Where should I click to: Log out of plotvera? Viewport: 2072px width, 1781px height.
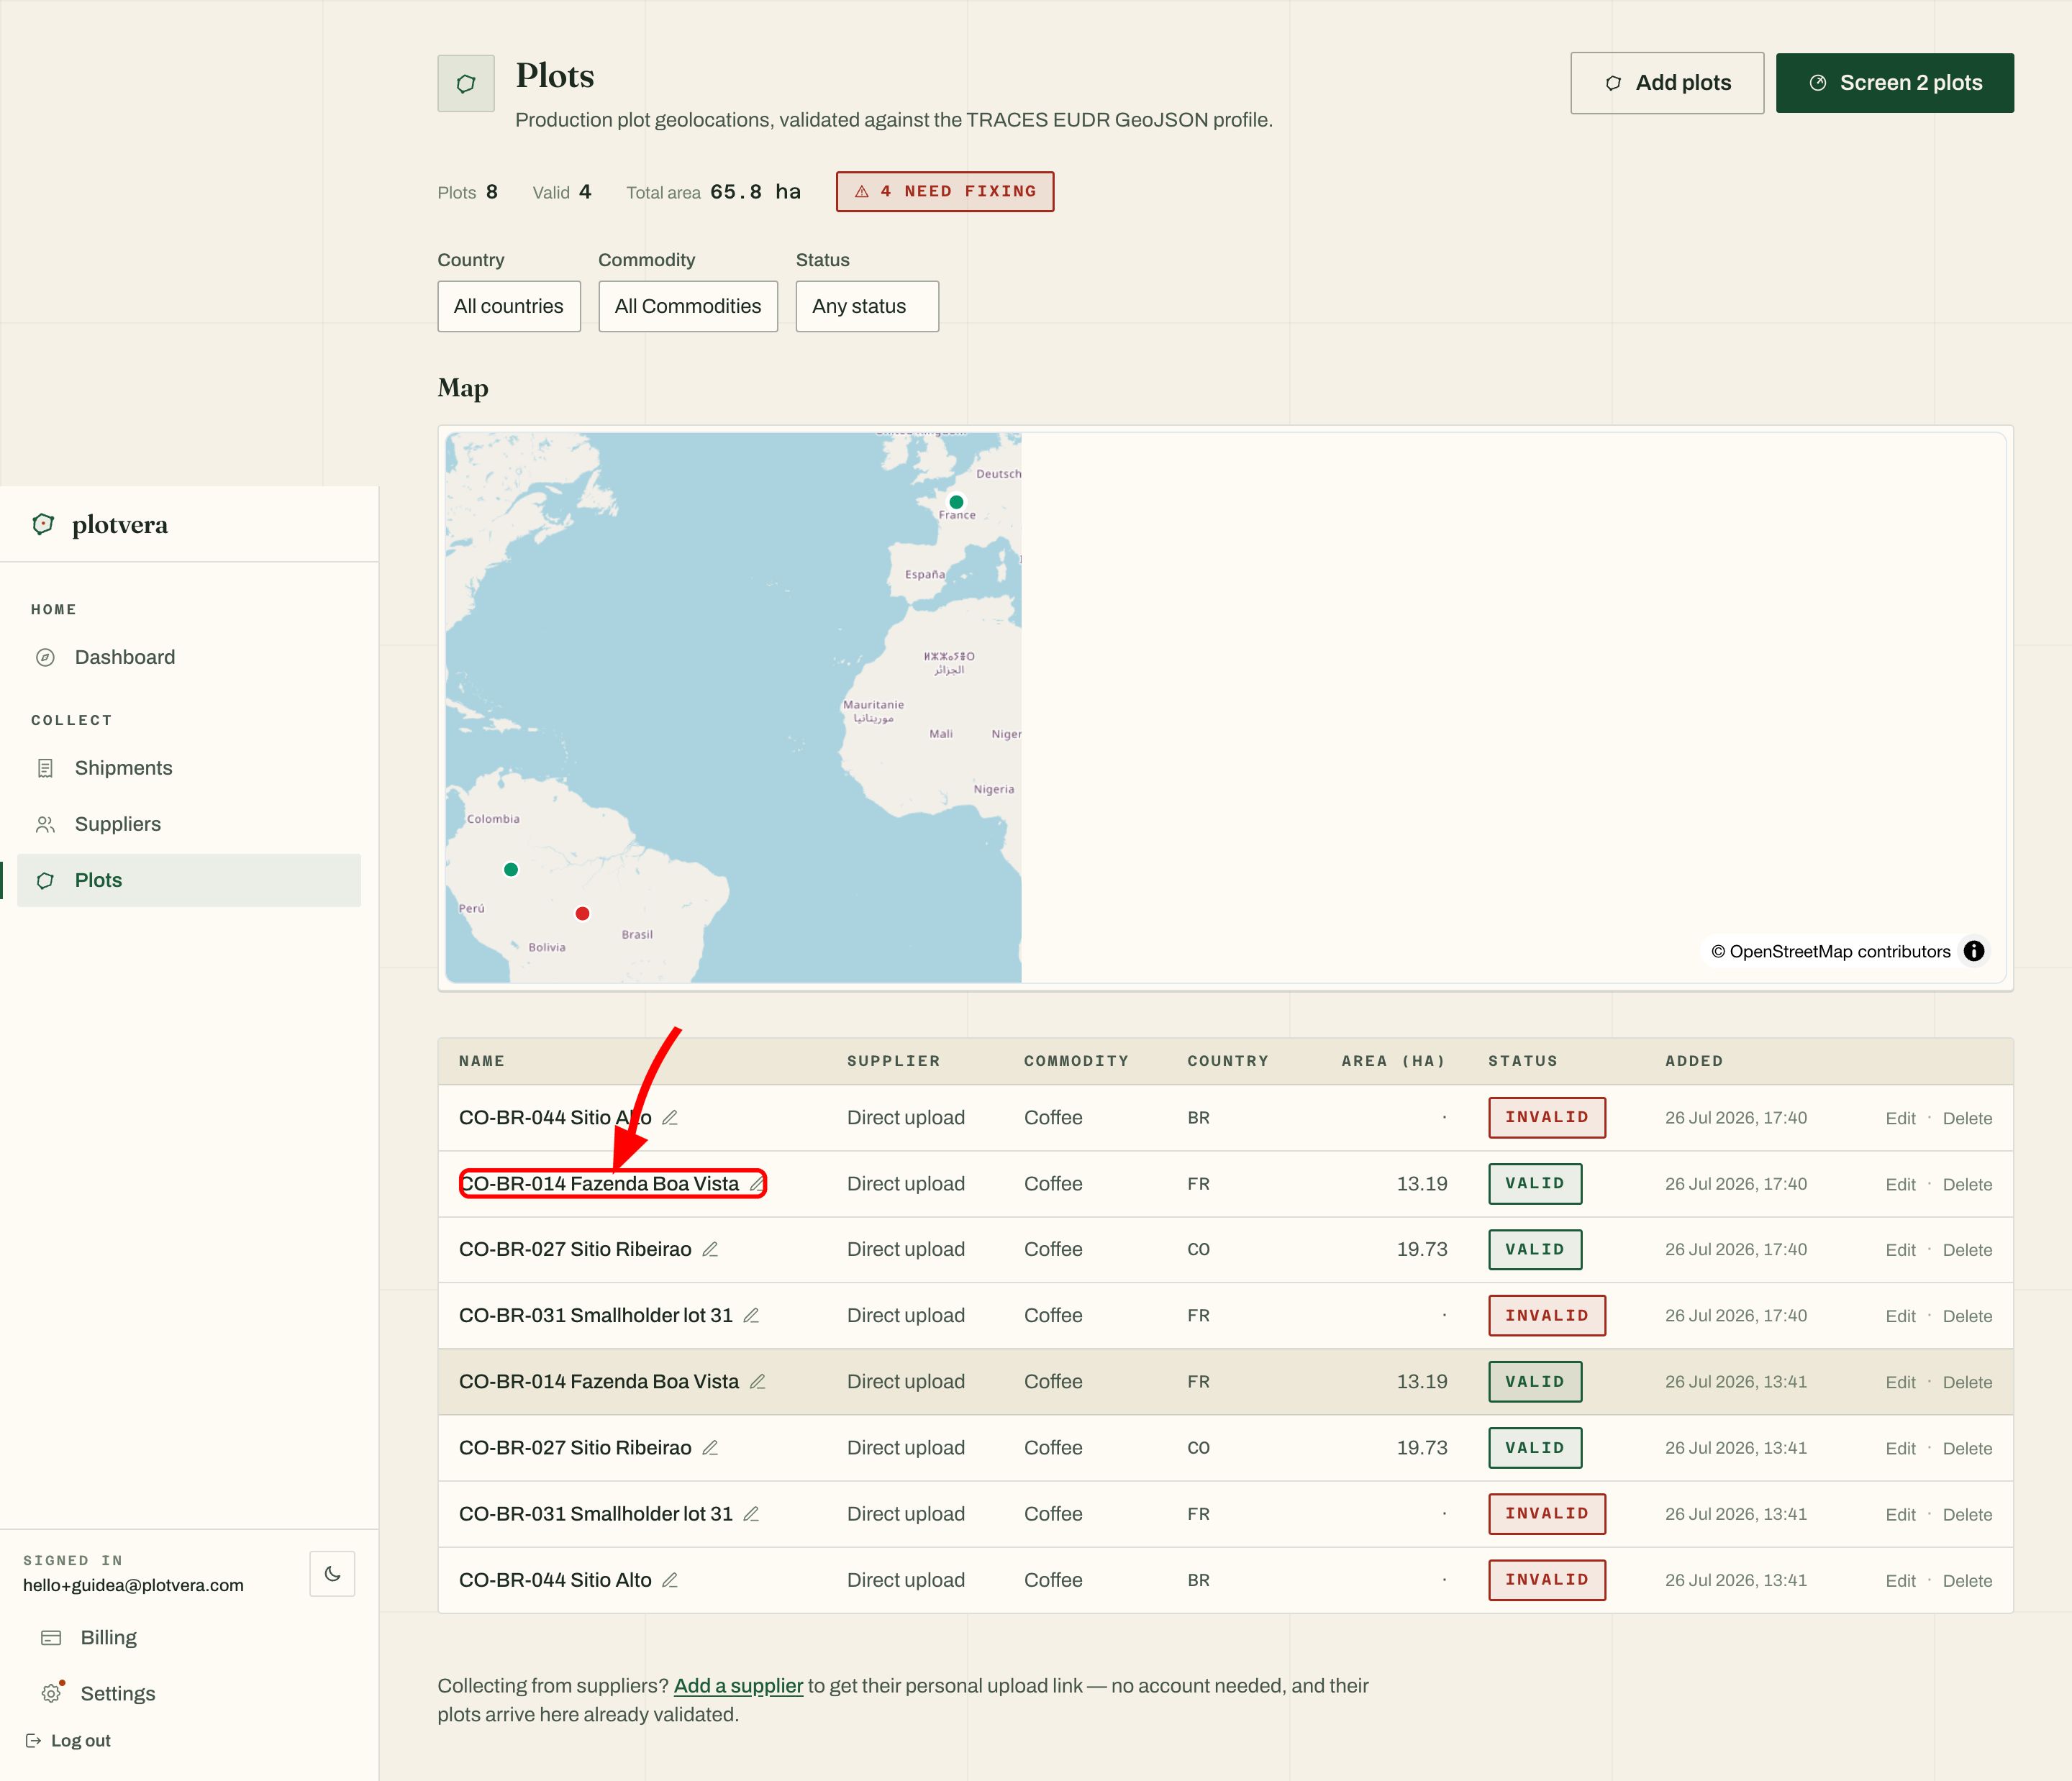click(x=68, y=1740)
